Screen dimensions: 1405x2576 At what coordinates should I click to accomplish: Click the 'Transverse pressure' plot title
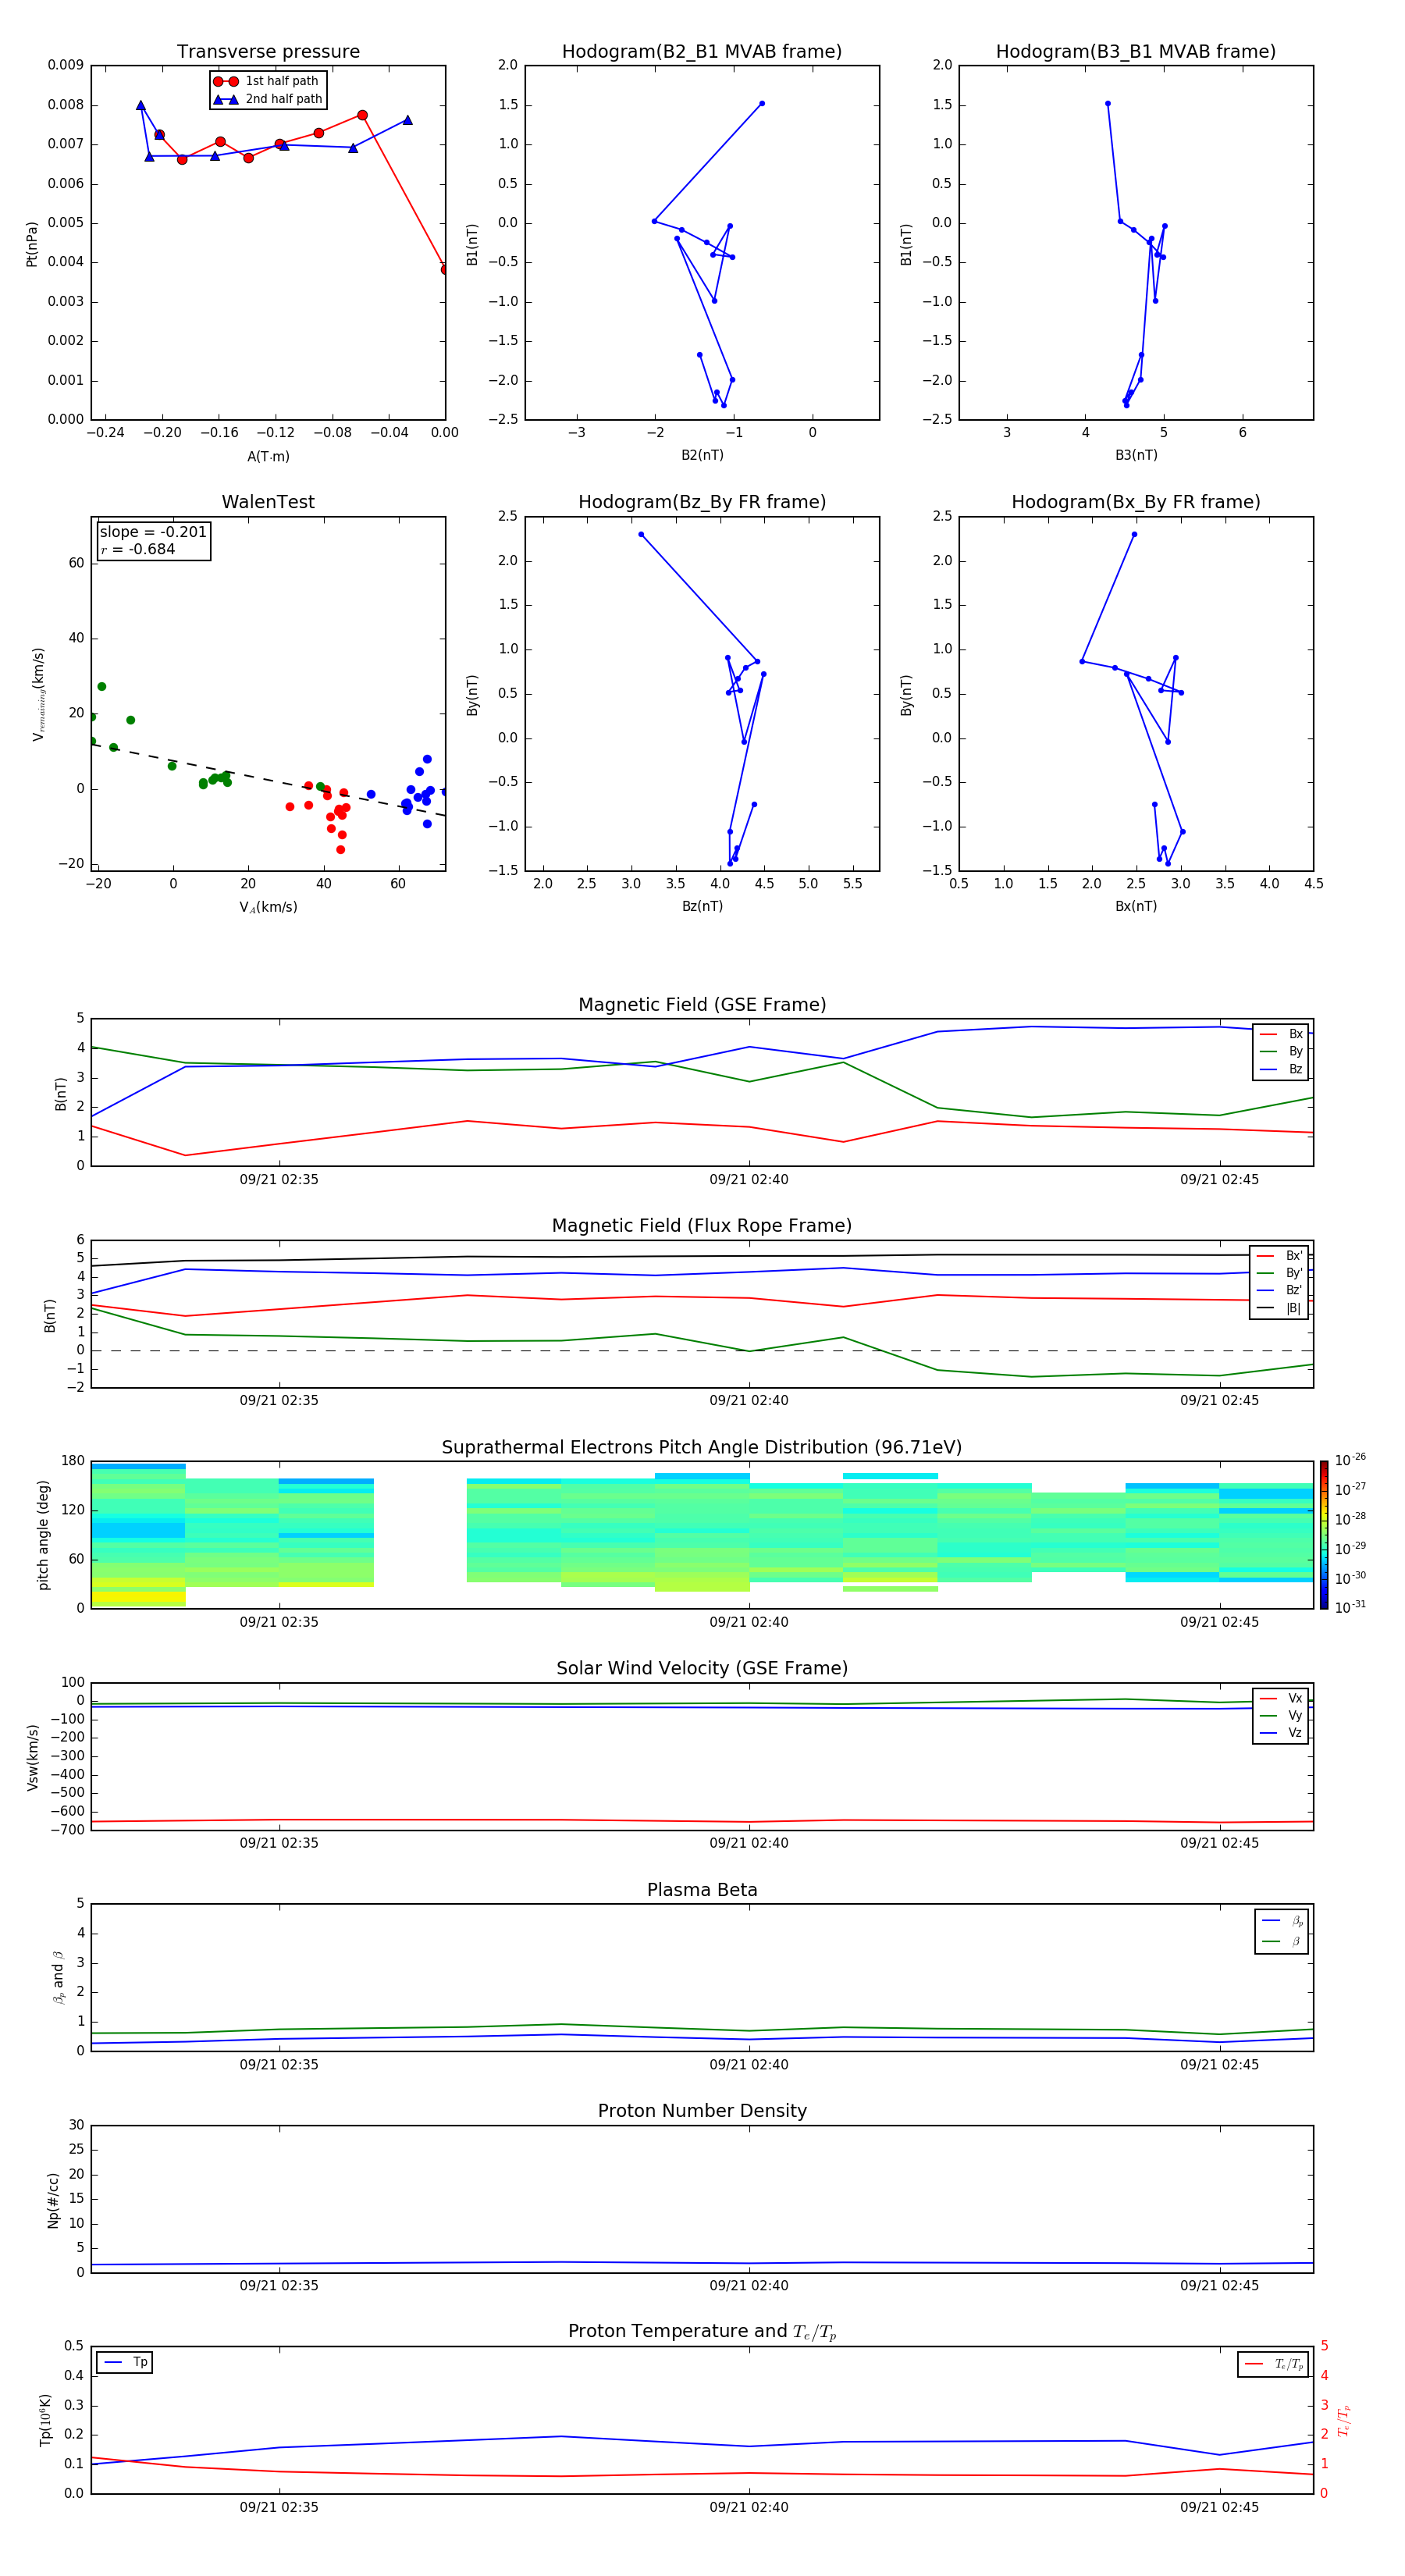268,52
